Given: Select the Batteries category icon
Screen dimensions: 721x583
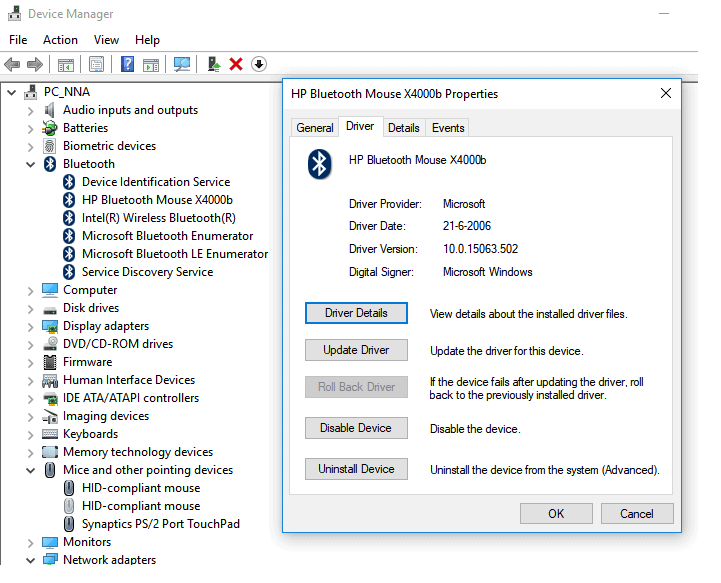Looking at the screenshot, I should pos(50,128).
